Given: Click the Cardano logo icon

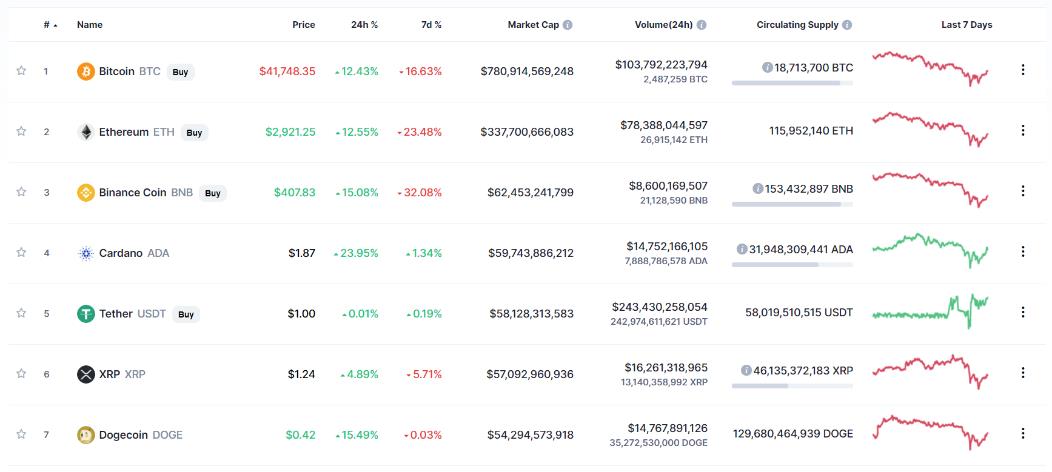Looking at the screenshot, I should 86,253.
